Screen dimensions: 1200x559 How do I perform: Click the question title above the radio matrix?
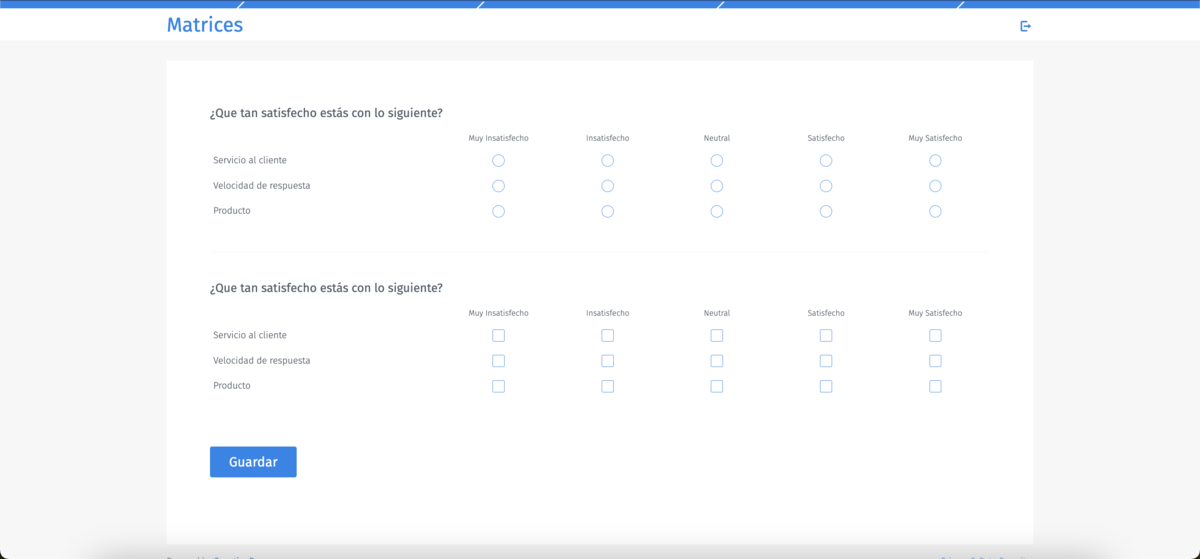tap(326, 113)
